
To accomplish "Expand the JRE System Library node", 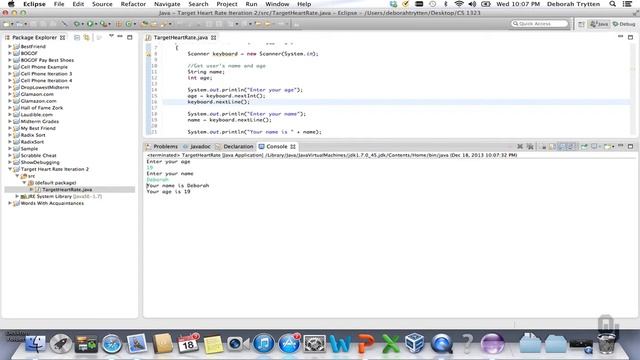I will pyautogui.click(x=17, y=196).
